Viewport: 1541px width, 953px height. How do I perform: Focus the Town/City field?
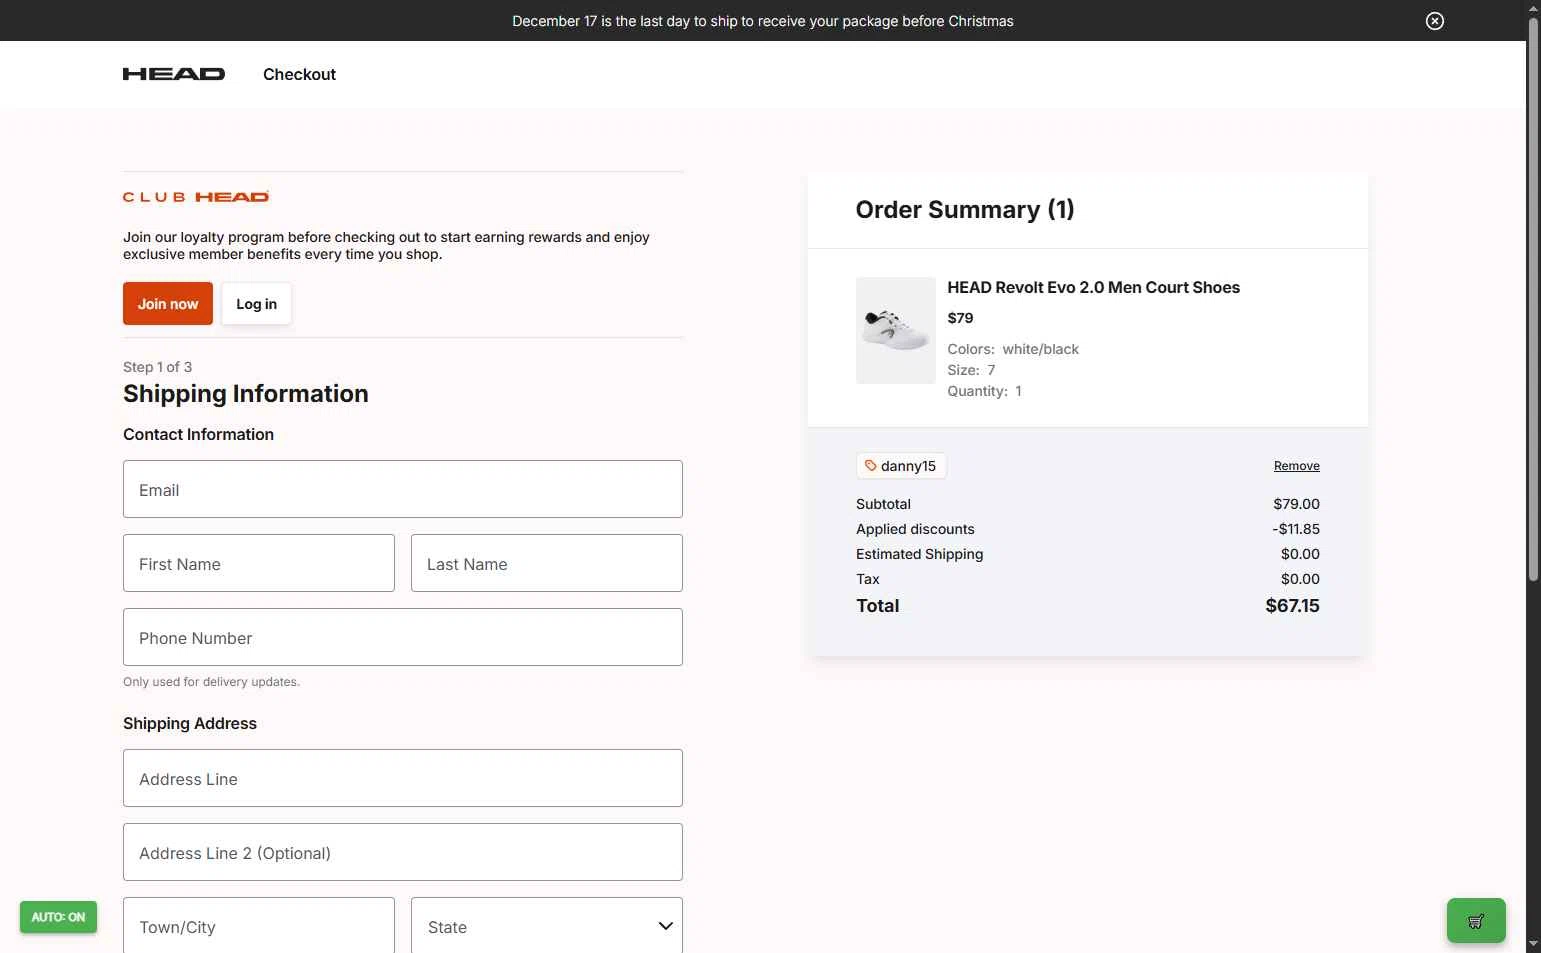(x=259, y=925)
